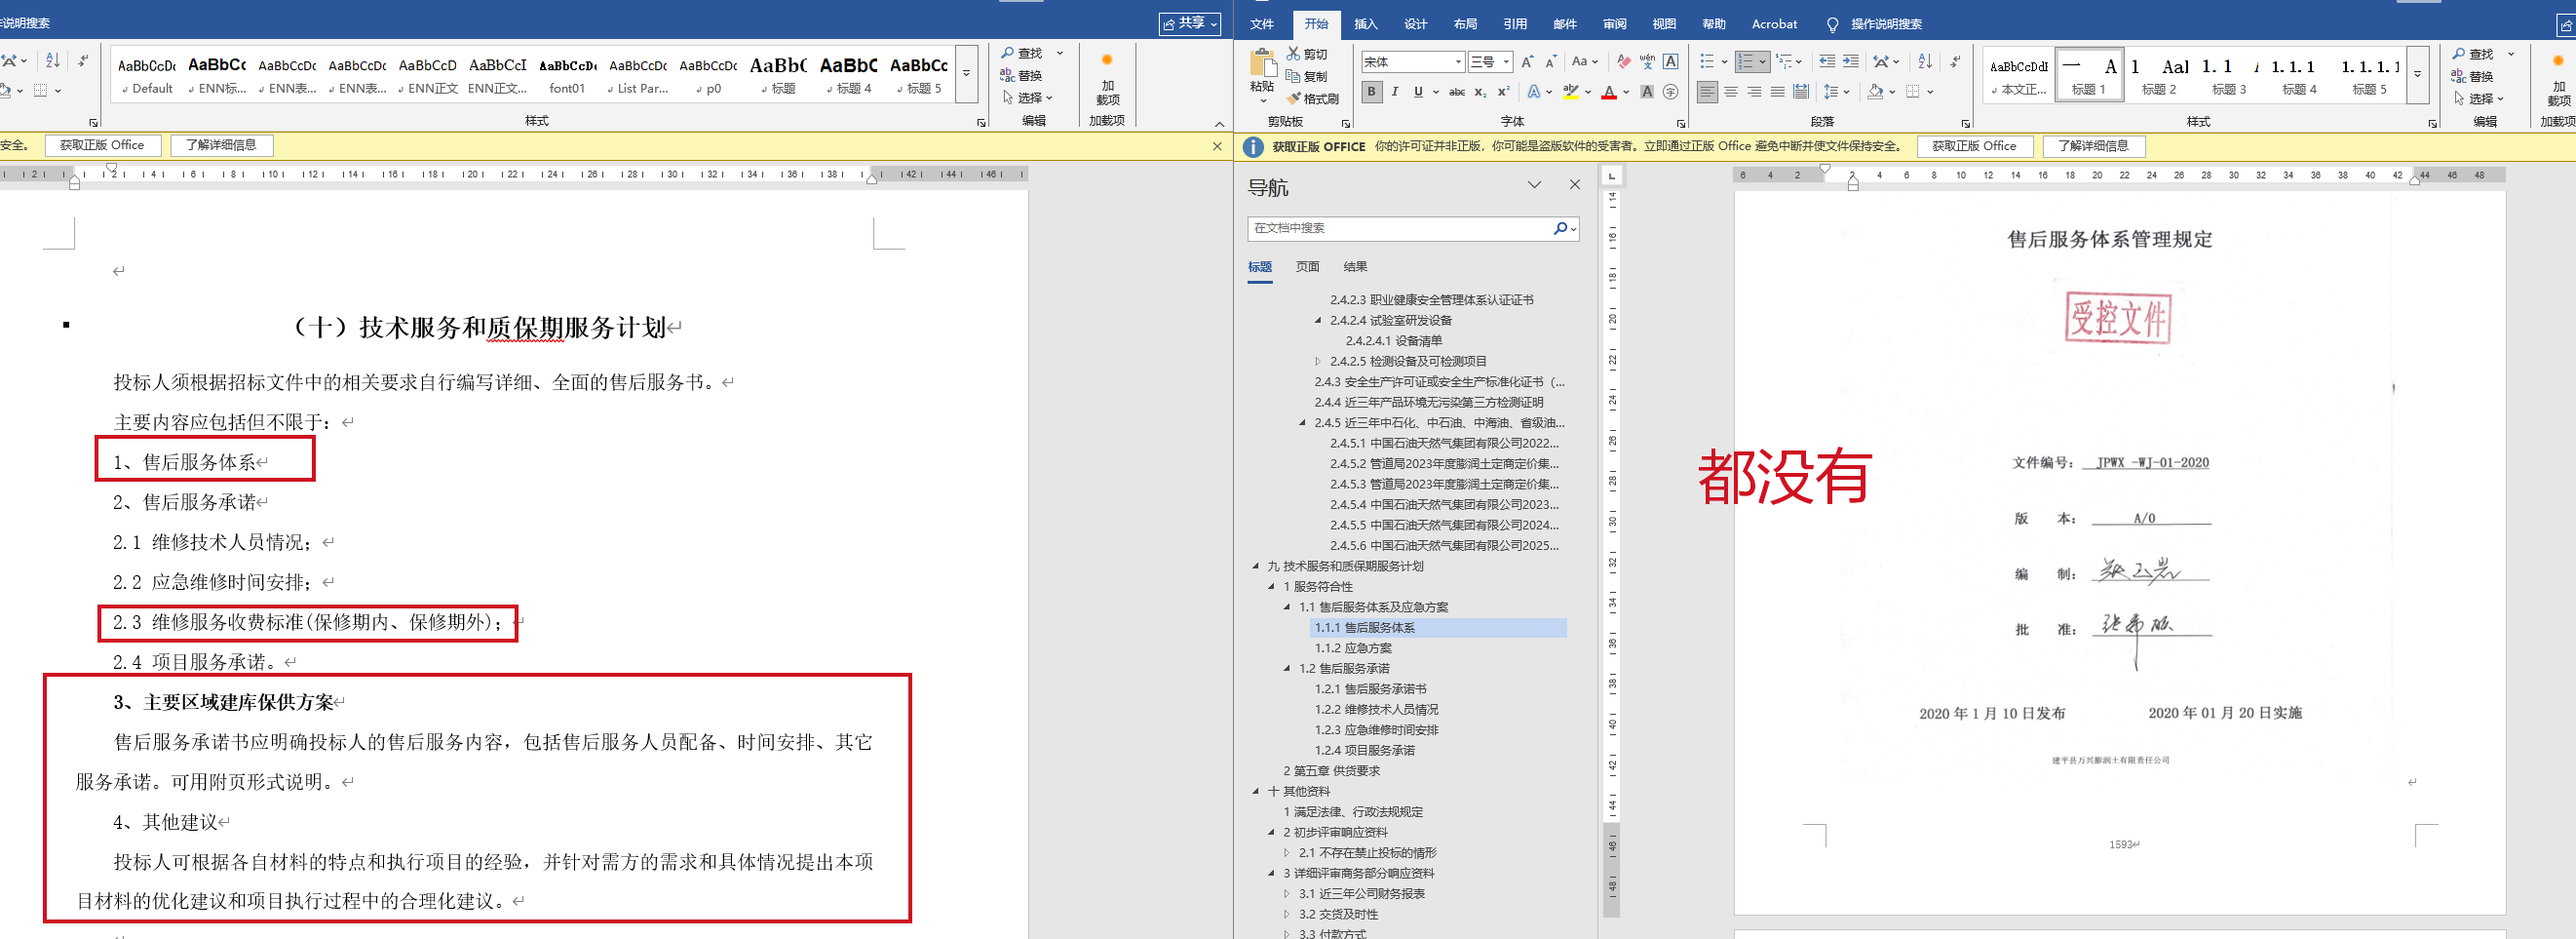
Task: Click 获取正版 Office button in the left window
Action: (x=102, y=145)
